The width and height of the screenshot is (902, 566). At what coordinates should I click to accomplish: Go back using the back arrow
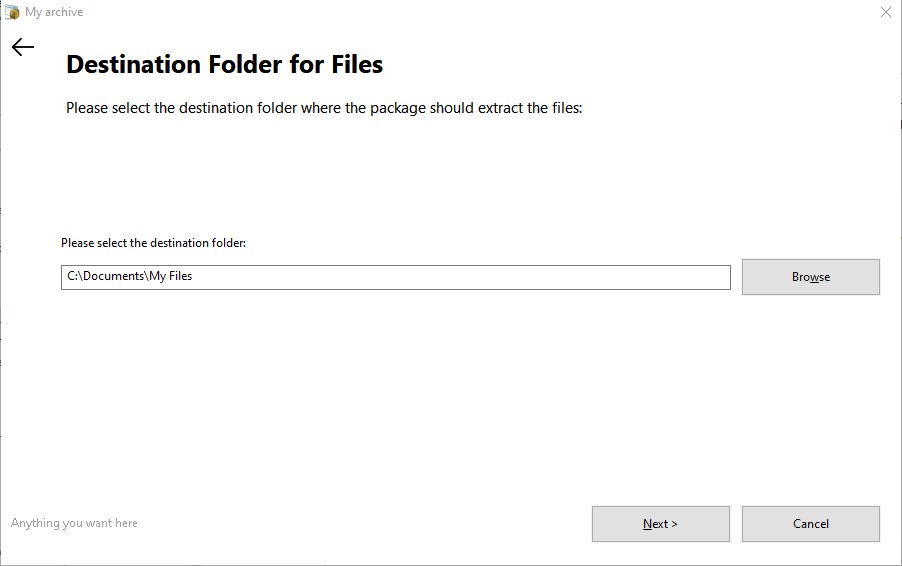(23, 47)
